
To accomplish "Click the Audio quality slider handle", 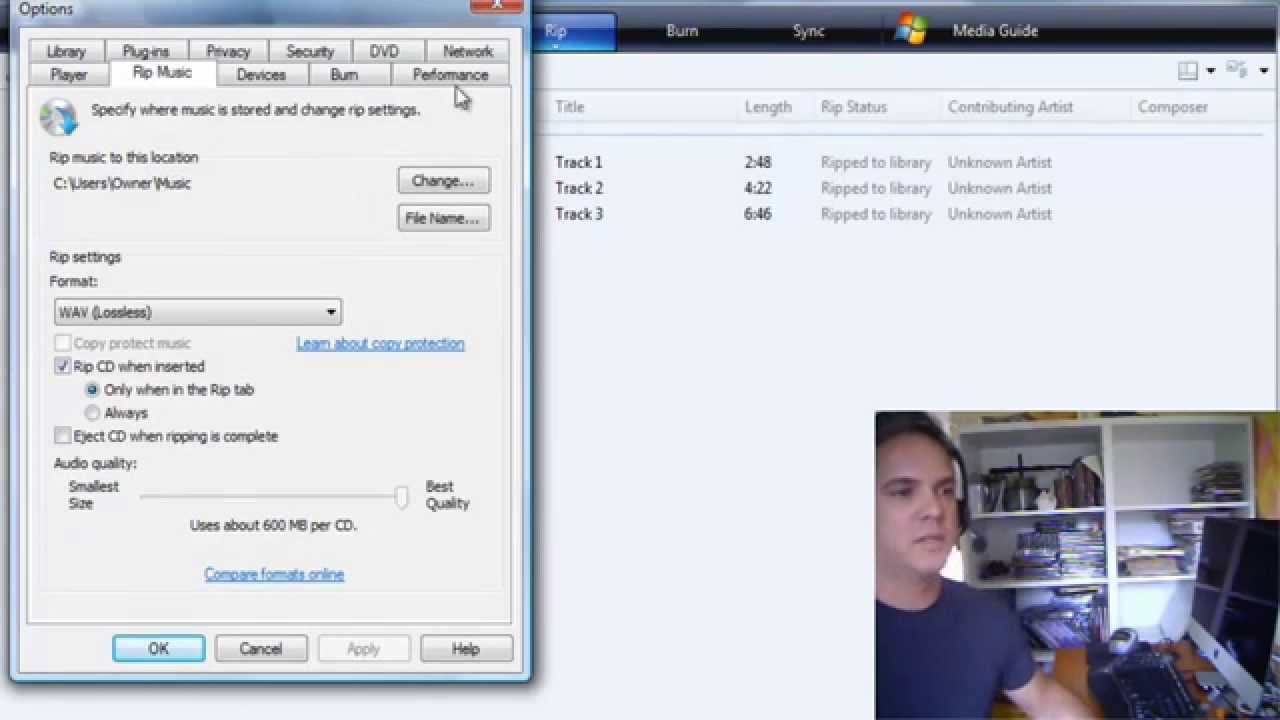I will click(401, 497).
